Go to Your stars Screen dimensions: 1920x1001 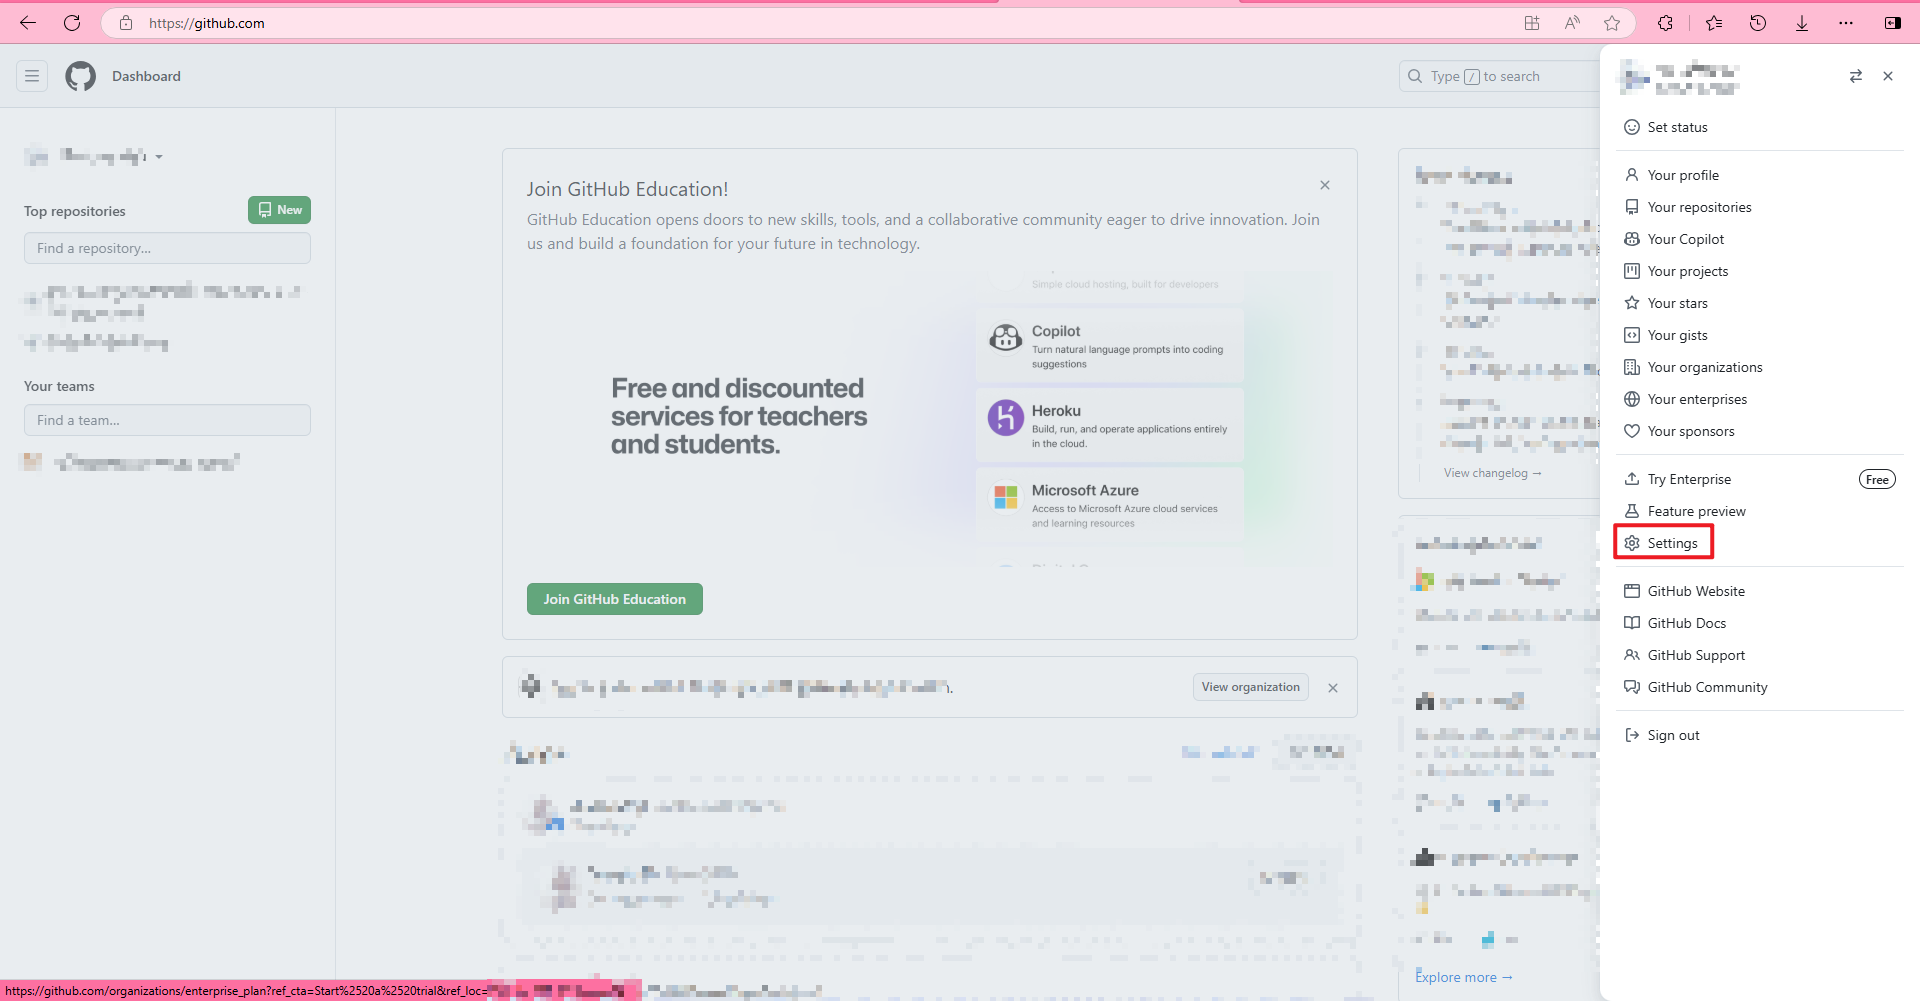point(1760,303)
